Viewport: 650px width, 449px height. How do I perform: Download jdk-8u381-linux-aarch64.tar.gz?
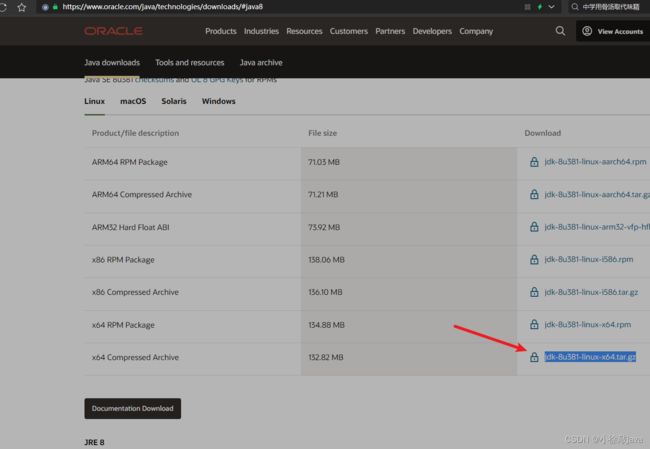[x=597, y=194]
